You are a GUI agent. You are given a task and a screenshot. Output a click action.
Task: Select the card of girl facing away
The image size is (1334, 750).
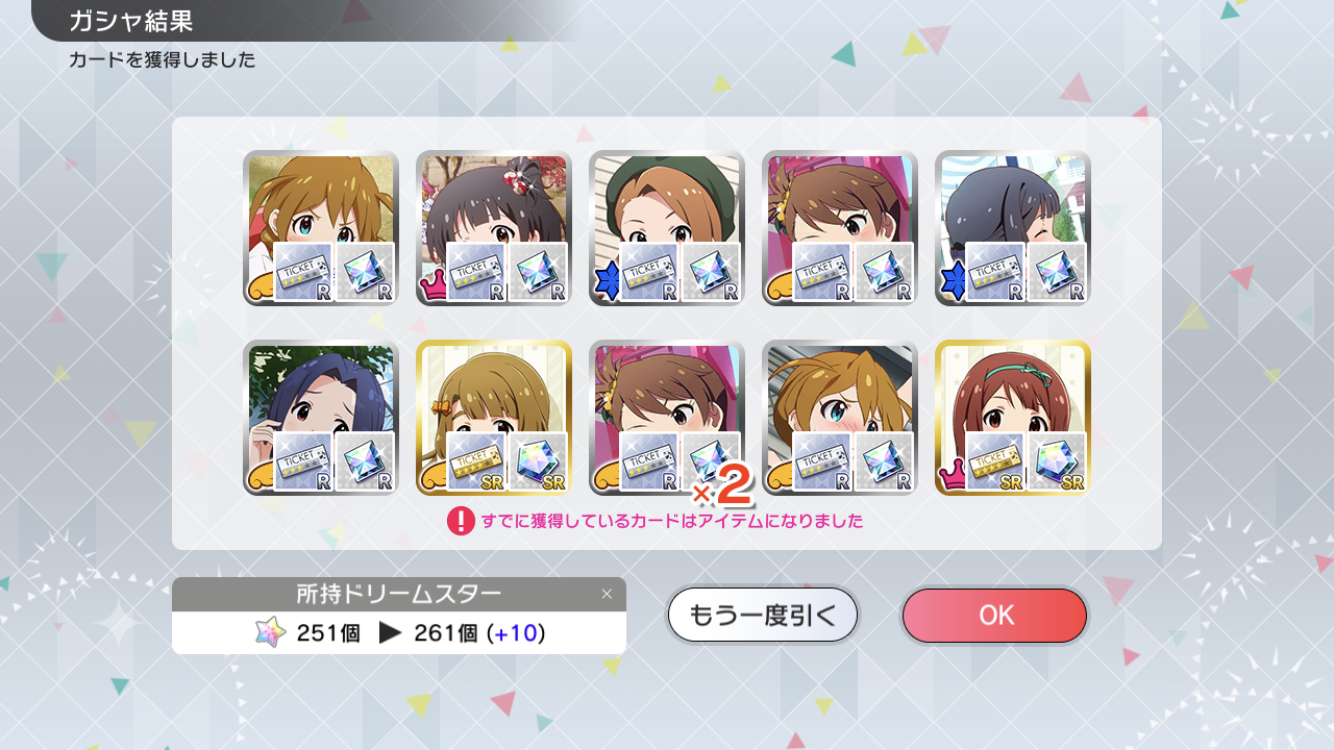point(1012,228)
